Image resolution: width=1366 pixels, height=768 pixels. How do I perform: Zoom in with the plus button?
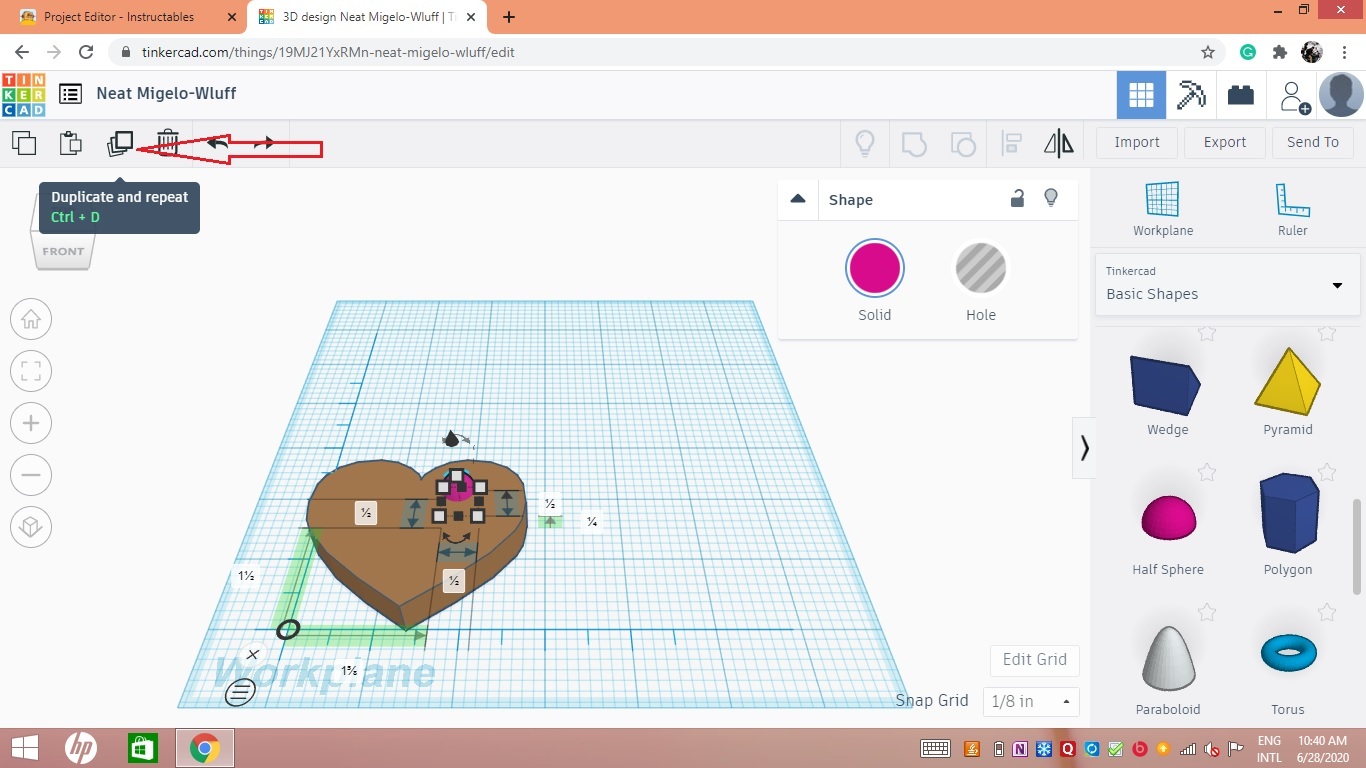31,424
